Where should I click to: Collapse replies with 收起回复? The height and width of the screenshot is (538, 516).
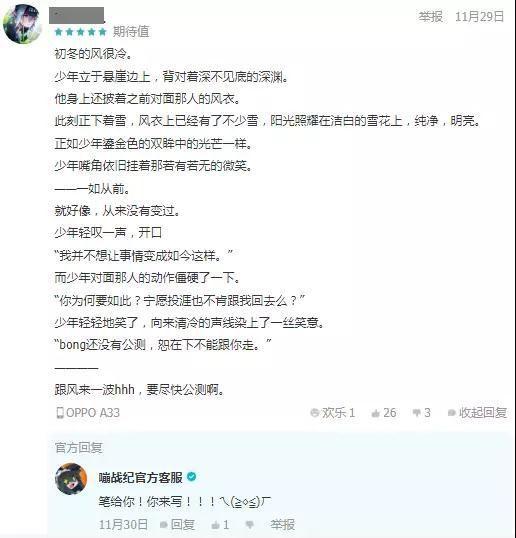click(x=478, y=413)
